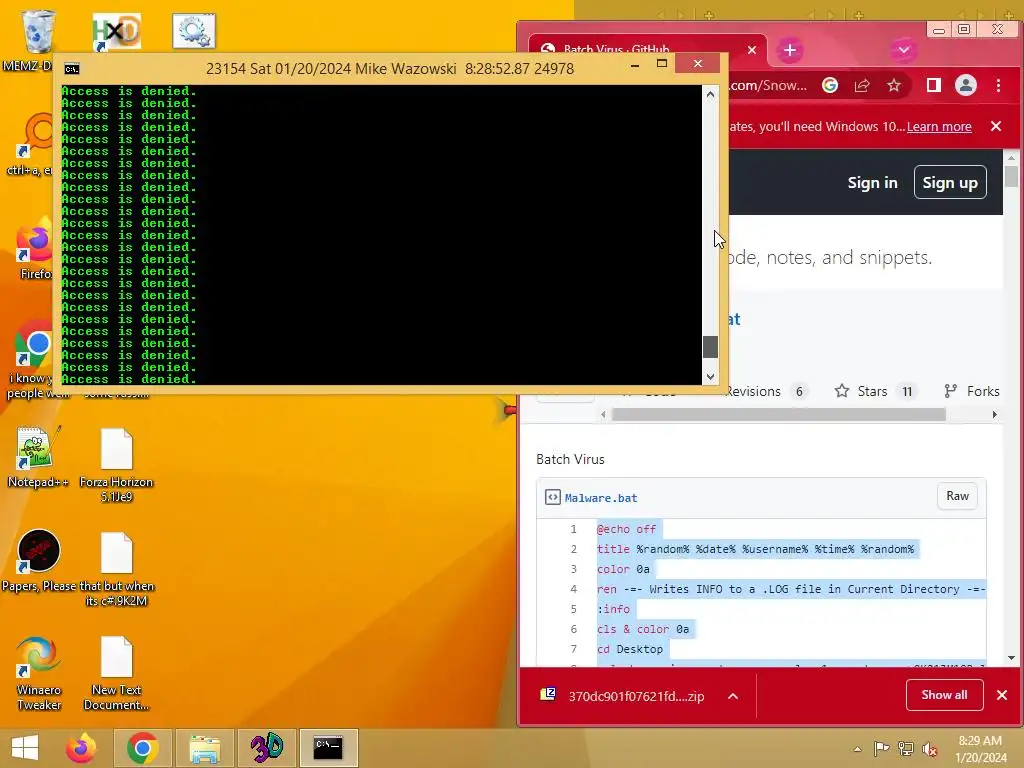
Task: Click the muted volume tray icon
Action: (929, 749)
